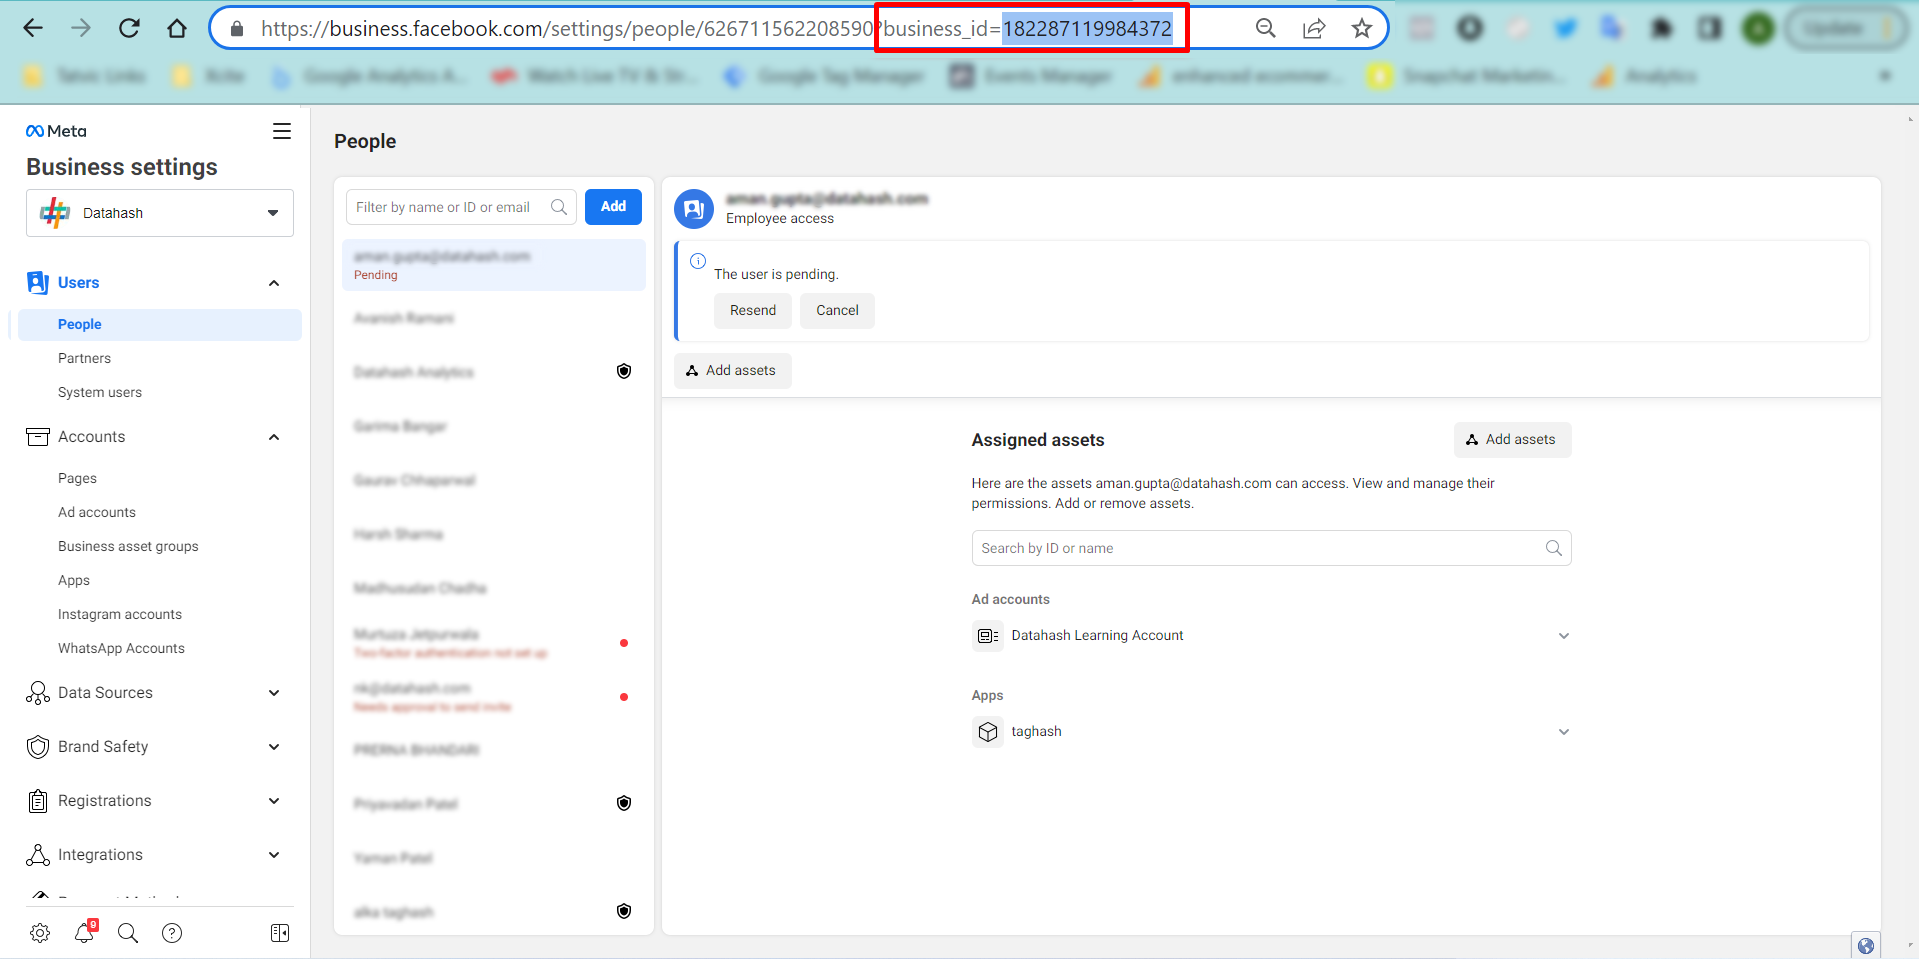The height and width of the screenshot is (959, 1919).
Task: Bookmark page with the star icon
Action: coord(1362,28)
